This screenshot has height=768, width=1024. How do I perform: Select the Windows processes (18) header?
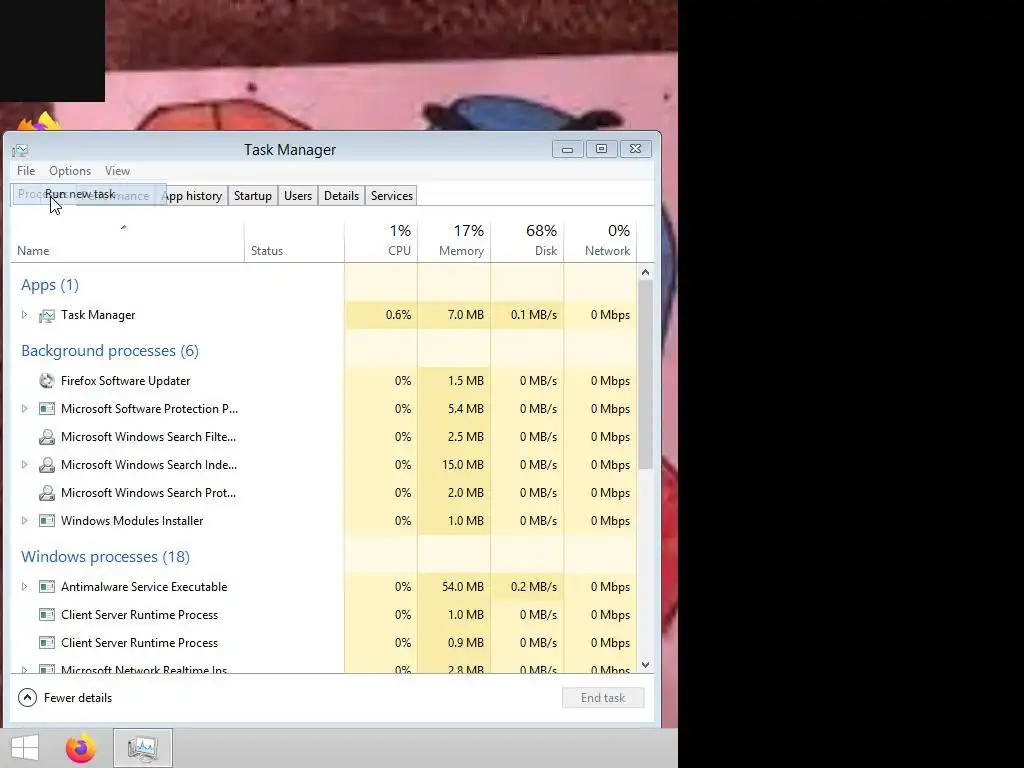point(105,557)
